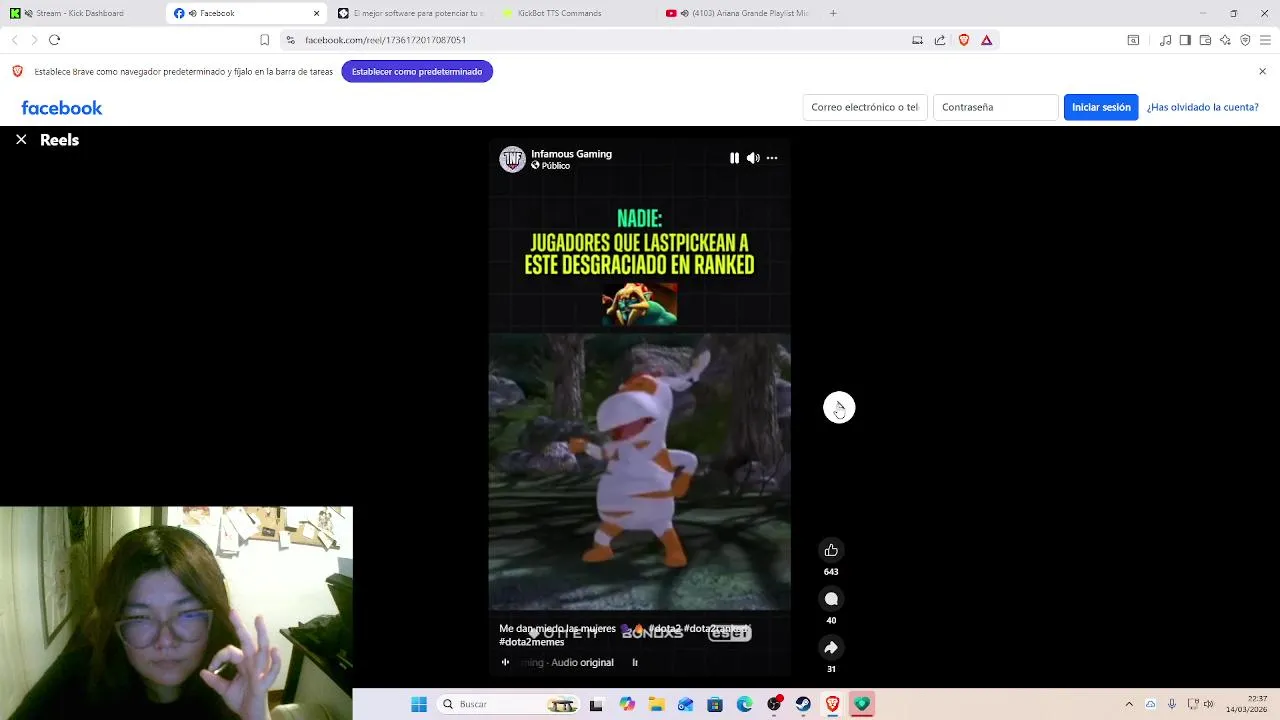
Task: Go back with the browser back arrow
Action: click(x=14, y=40)
